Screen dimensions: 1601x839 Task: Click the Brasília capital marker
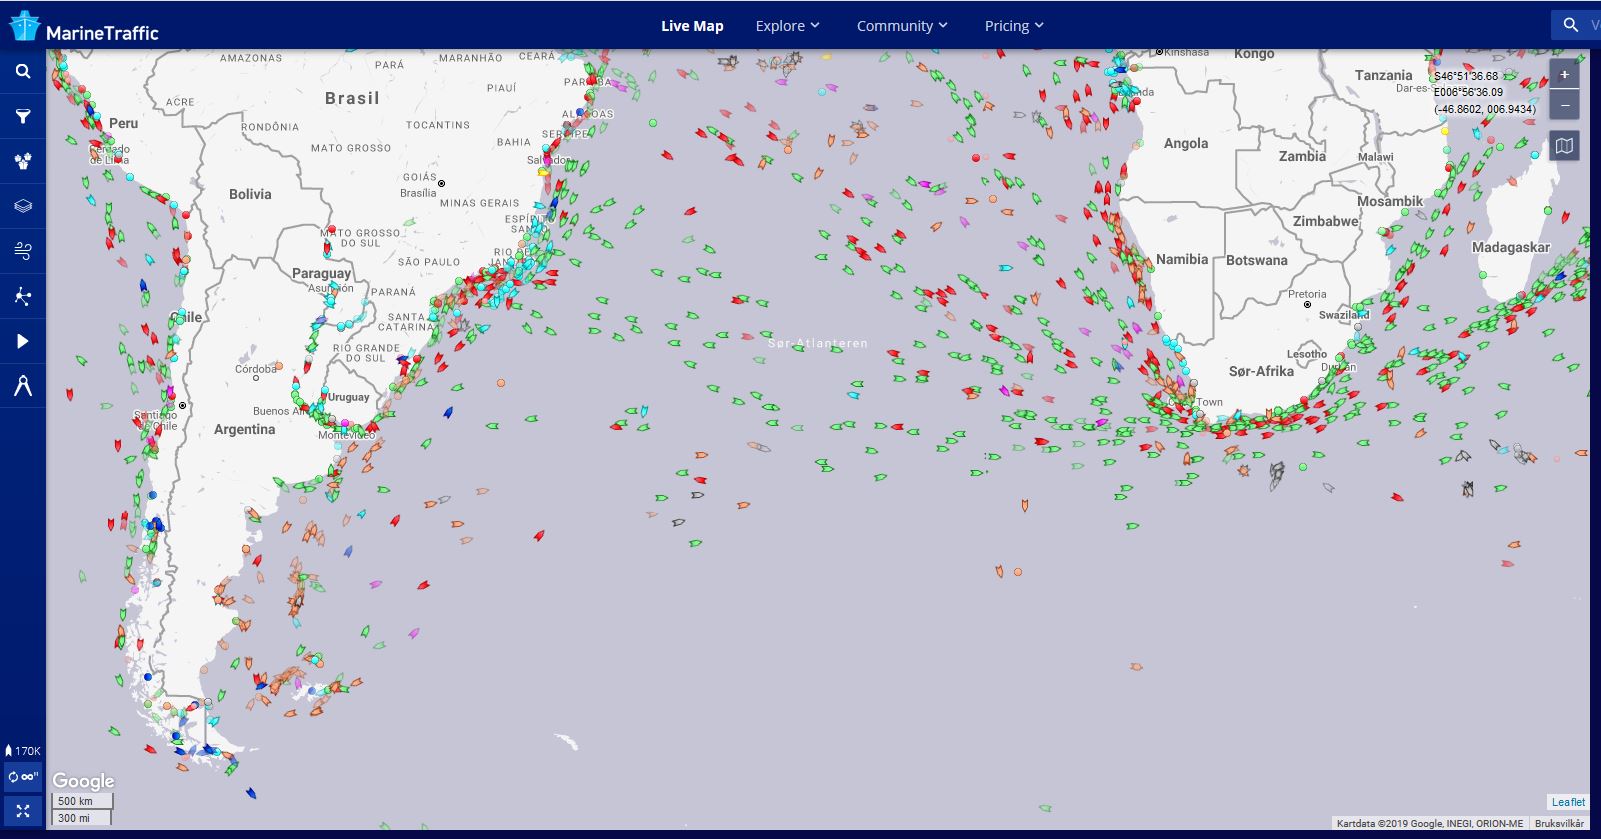(441, 184)
